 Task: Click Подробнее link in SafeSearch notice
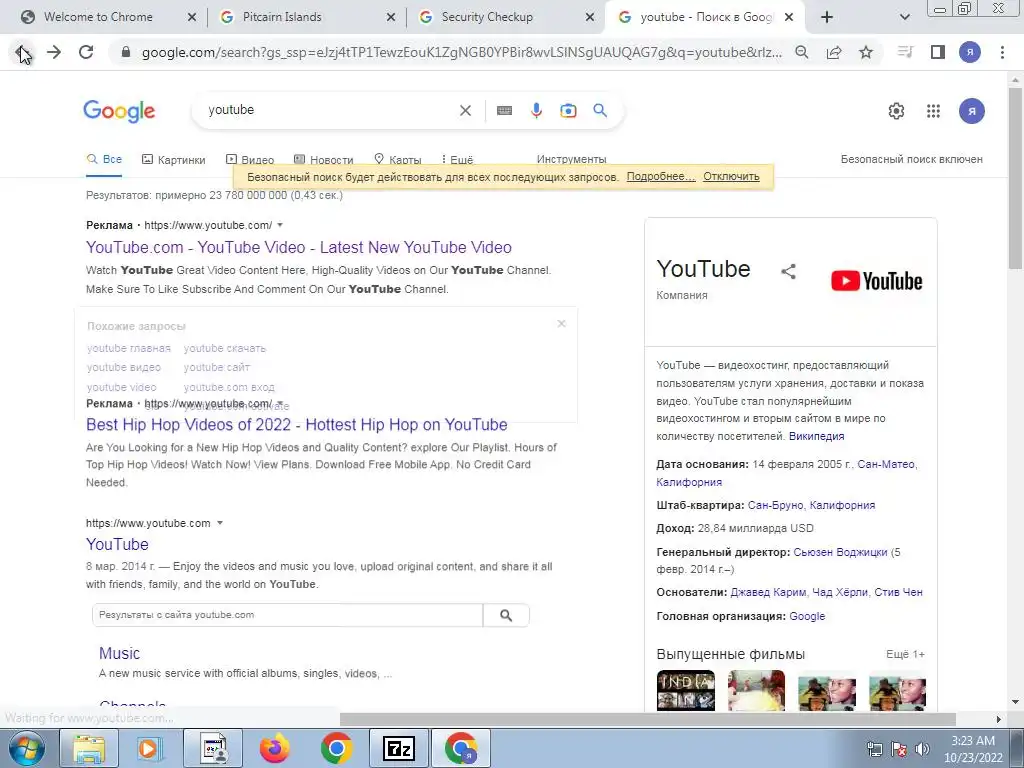661,176
